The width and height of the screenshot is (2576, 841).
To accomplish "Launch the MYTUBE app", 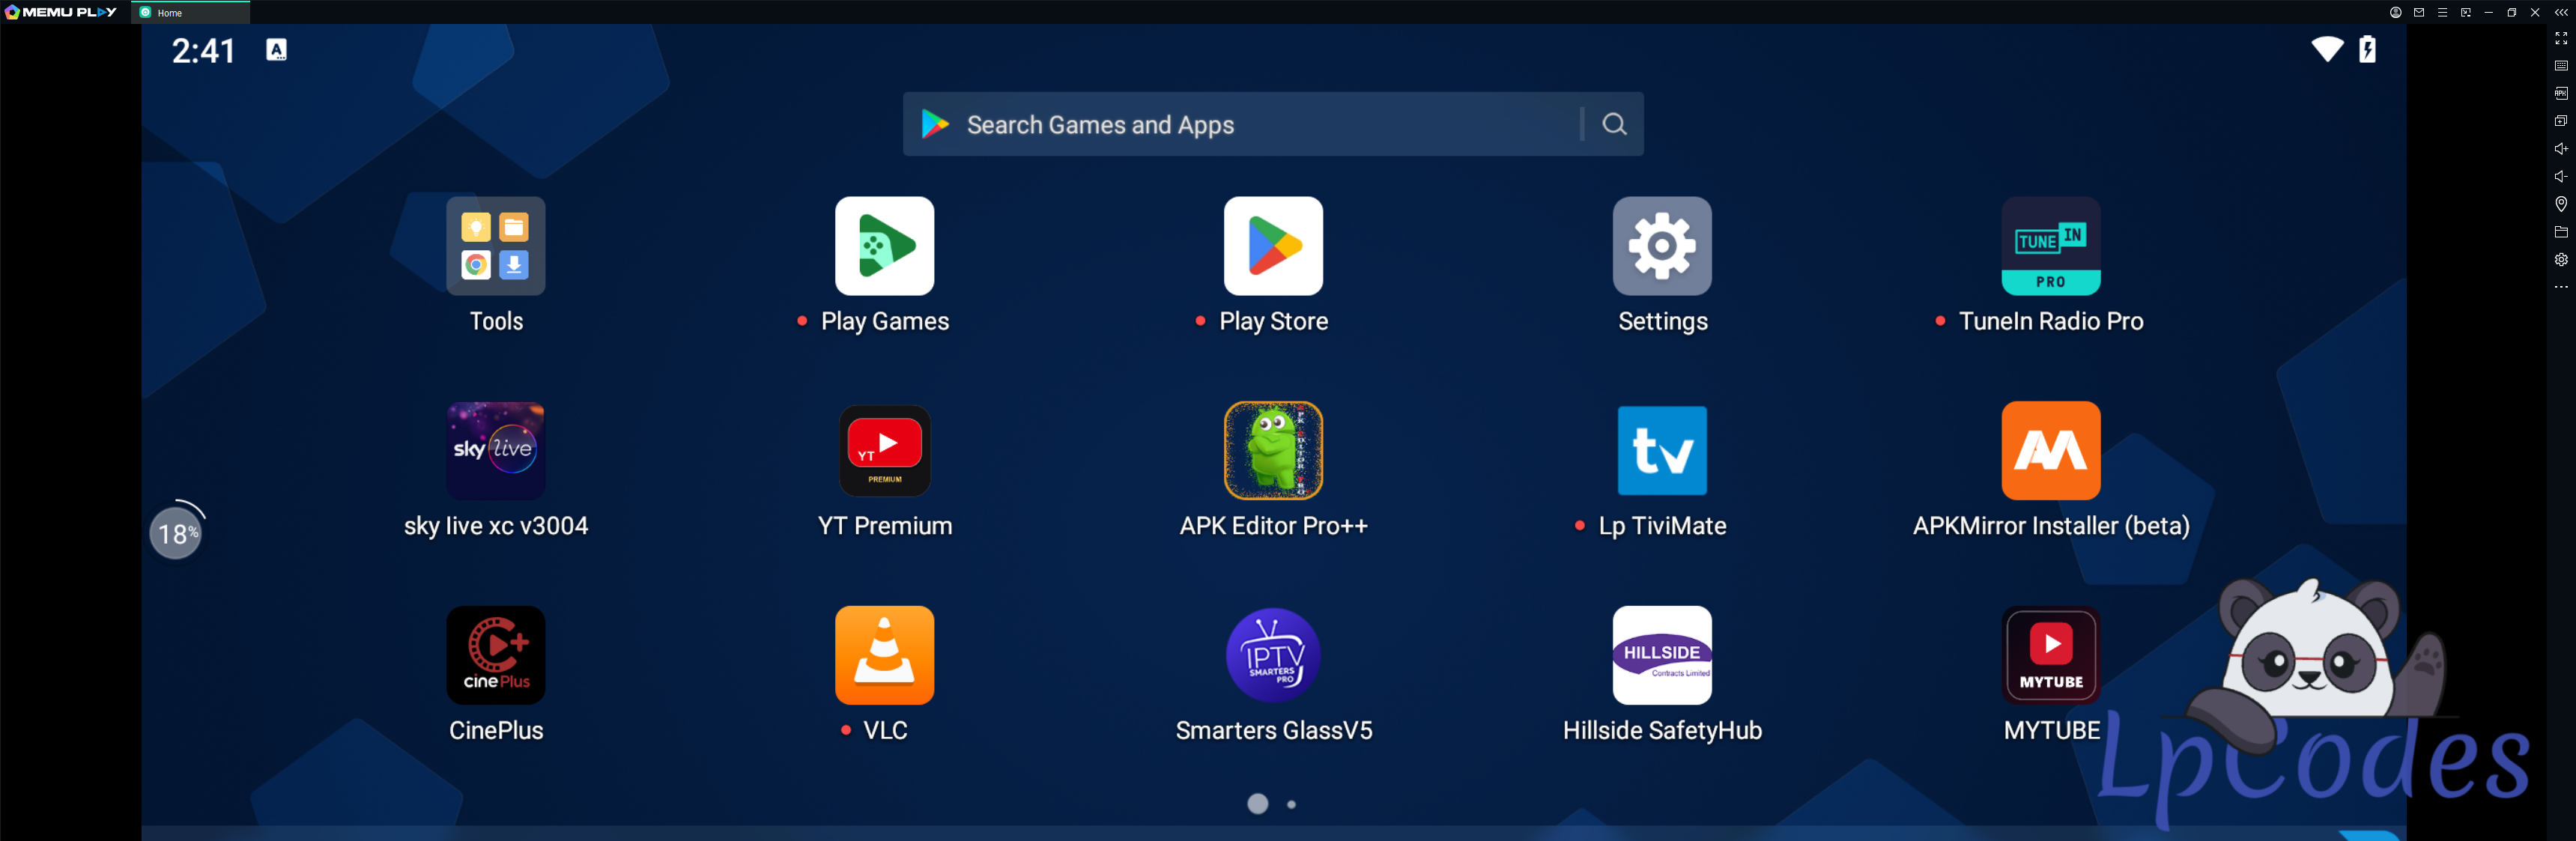I will pos(2051,656).
